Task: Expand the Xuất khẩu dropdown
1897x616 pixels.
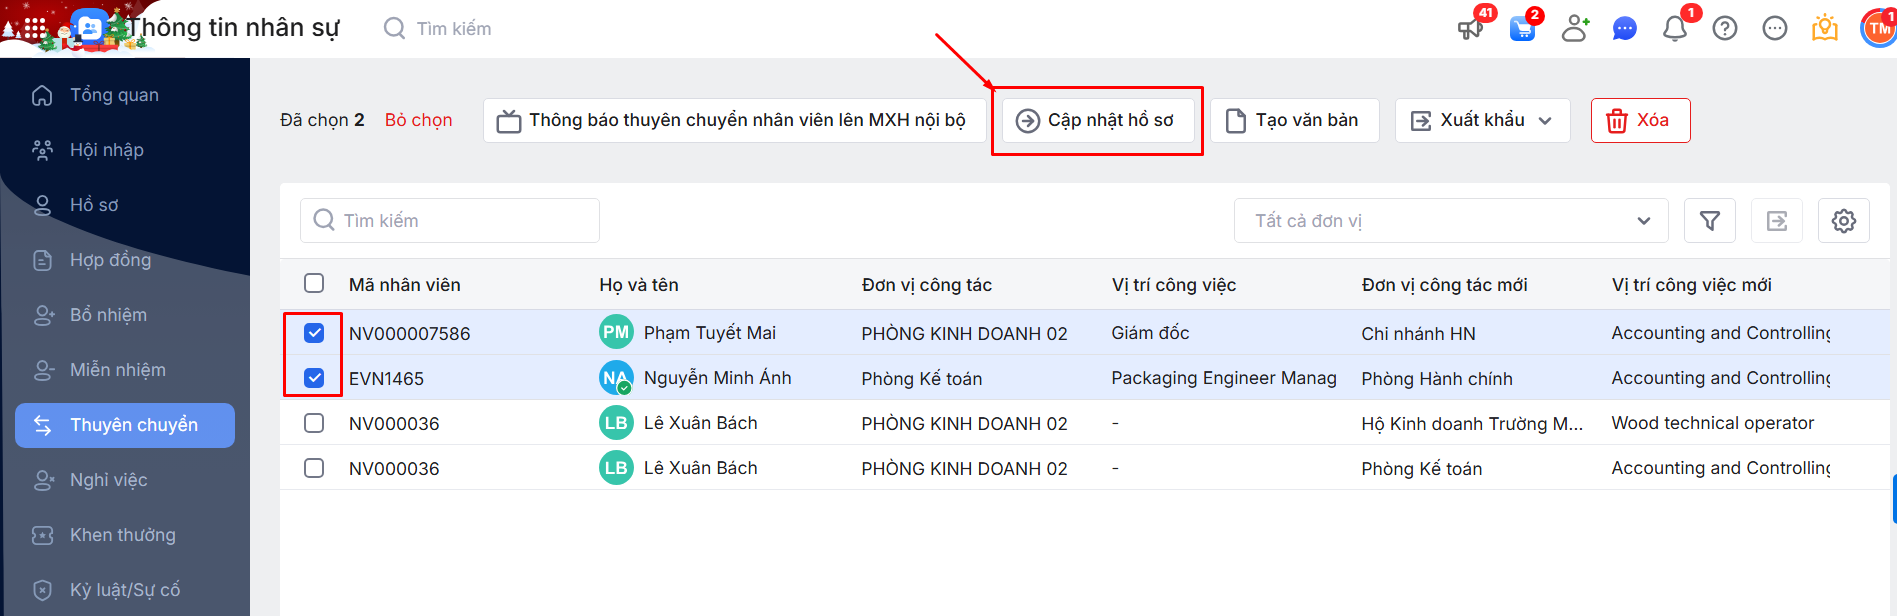Action: 1482,121
